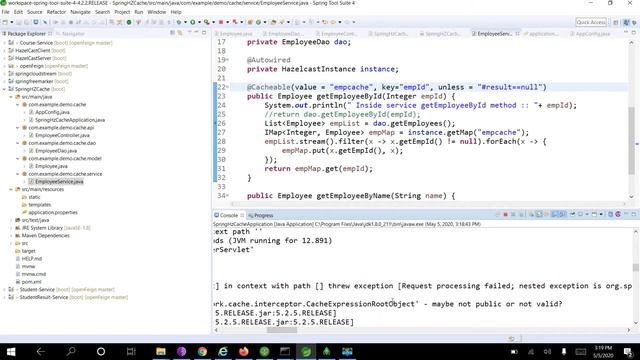This screenshot has height=360, width=640.
Task: Select SpringHzCacheApplication.java in the tree
Action: click(70, 120)
